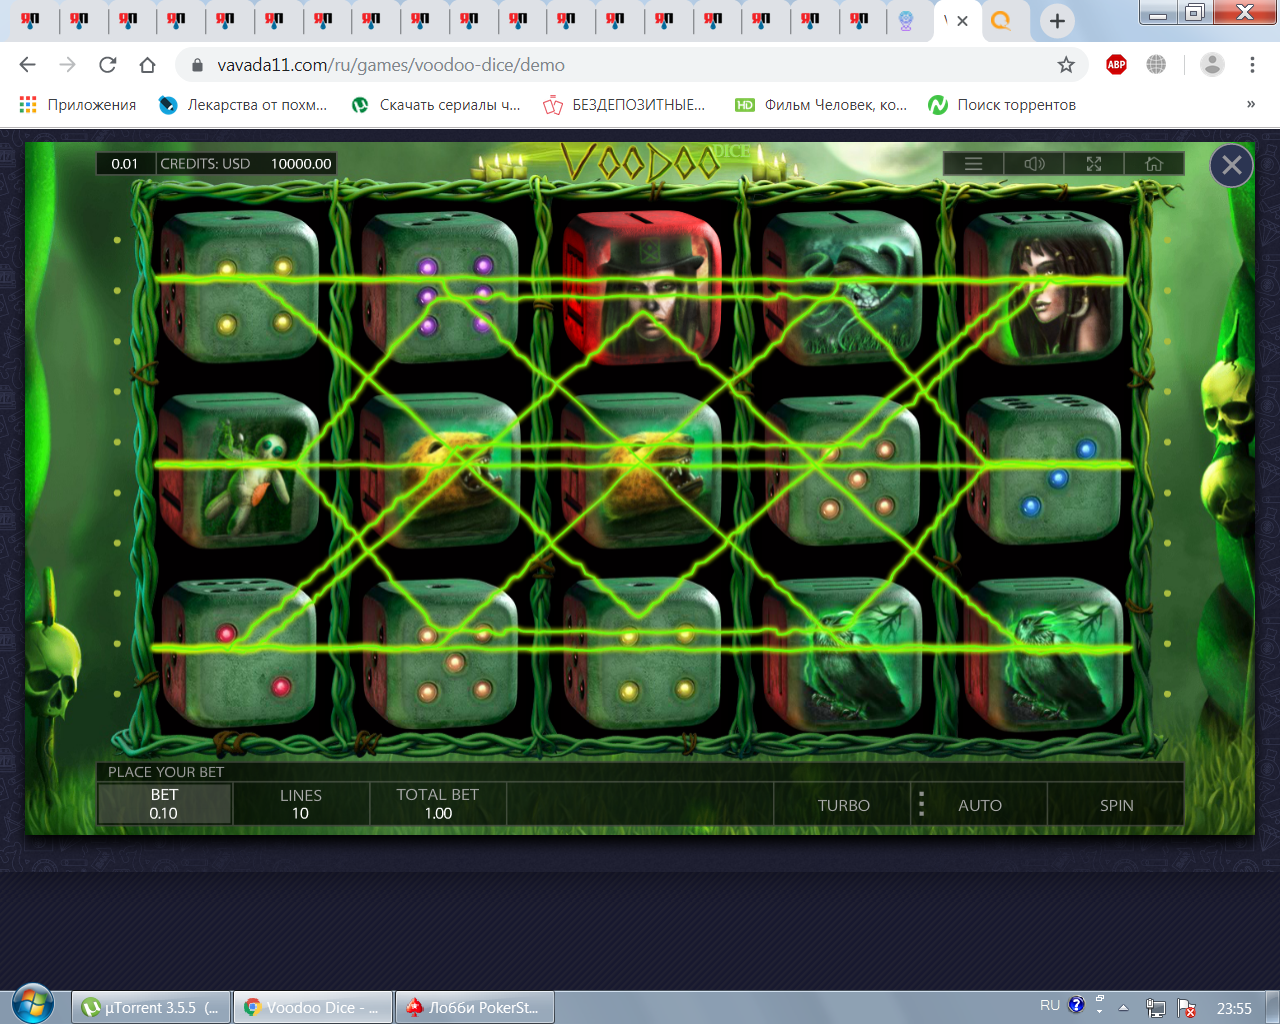Close the game overlay X button

(x=1231, y=166)
